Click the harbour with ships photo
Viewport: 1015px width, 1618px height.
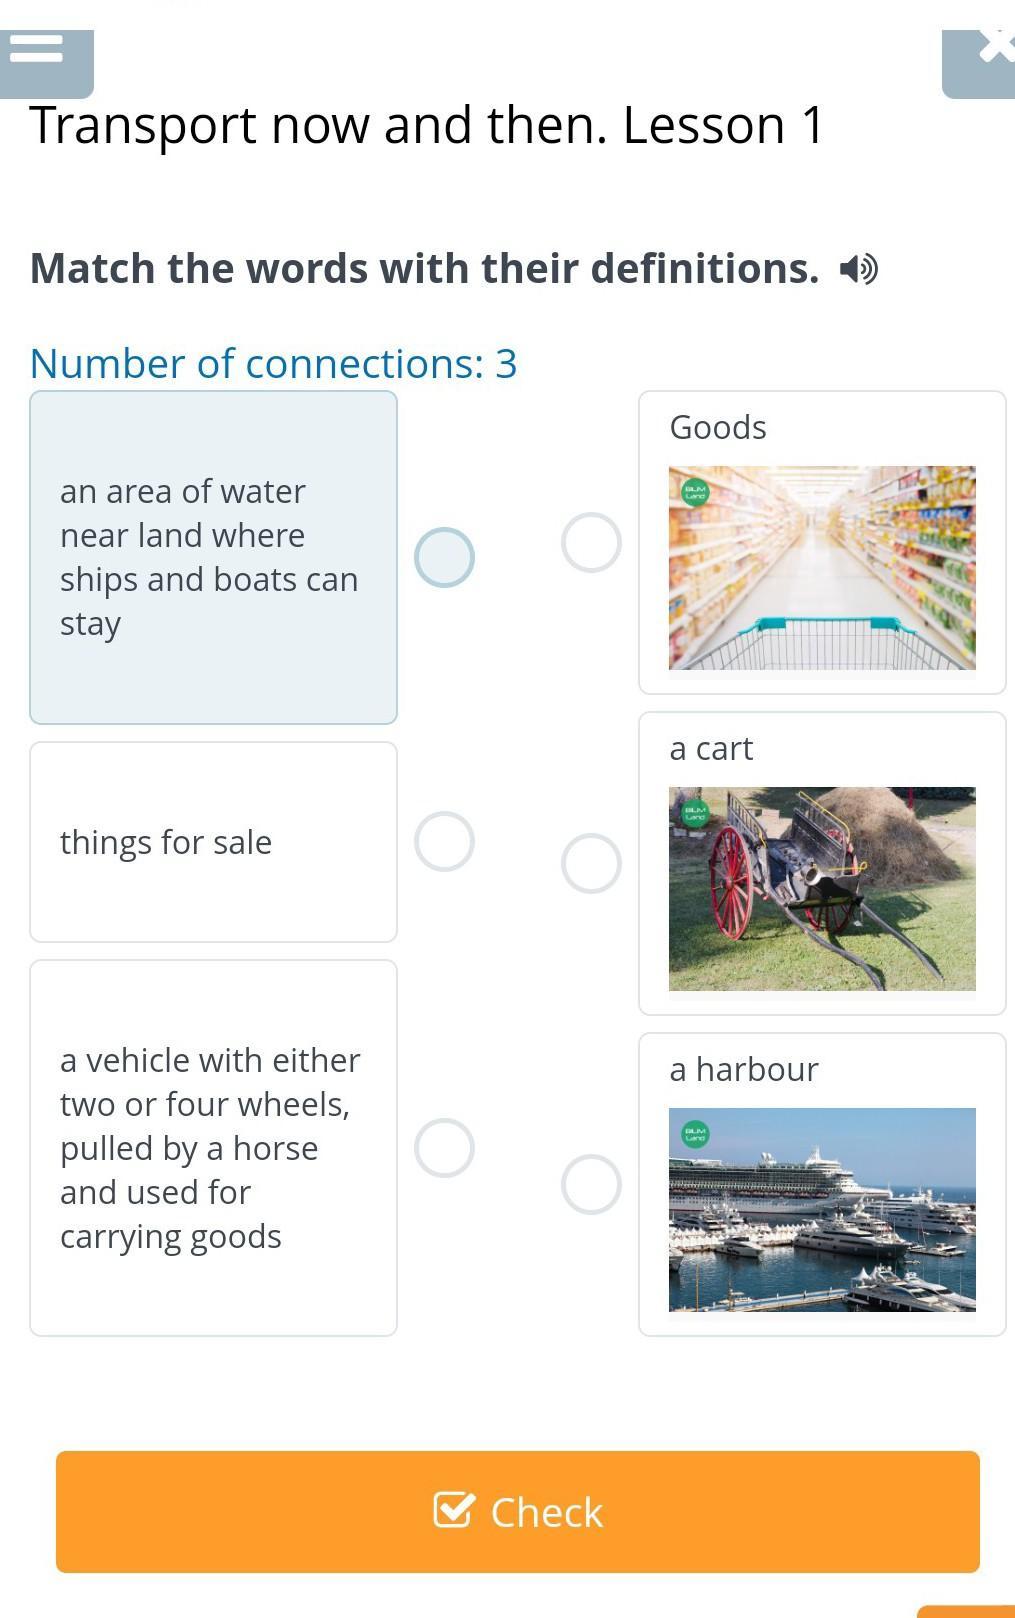pyautogui.click(x=822, y=1210)
